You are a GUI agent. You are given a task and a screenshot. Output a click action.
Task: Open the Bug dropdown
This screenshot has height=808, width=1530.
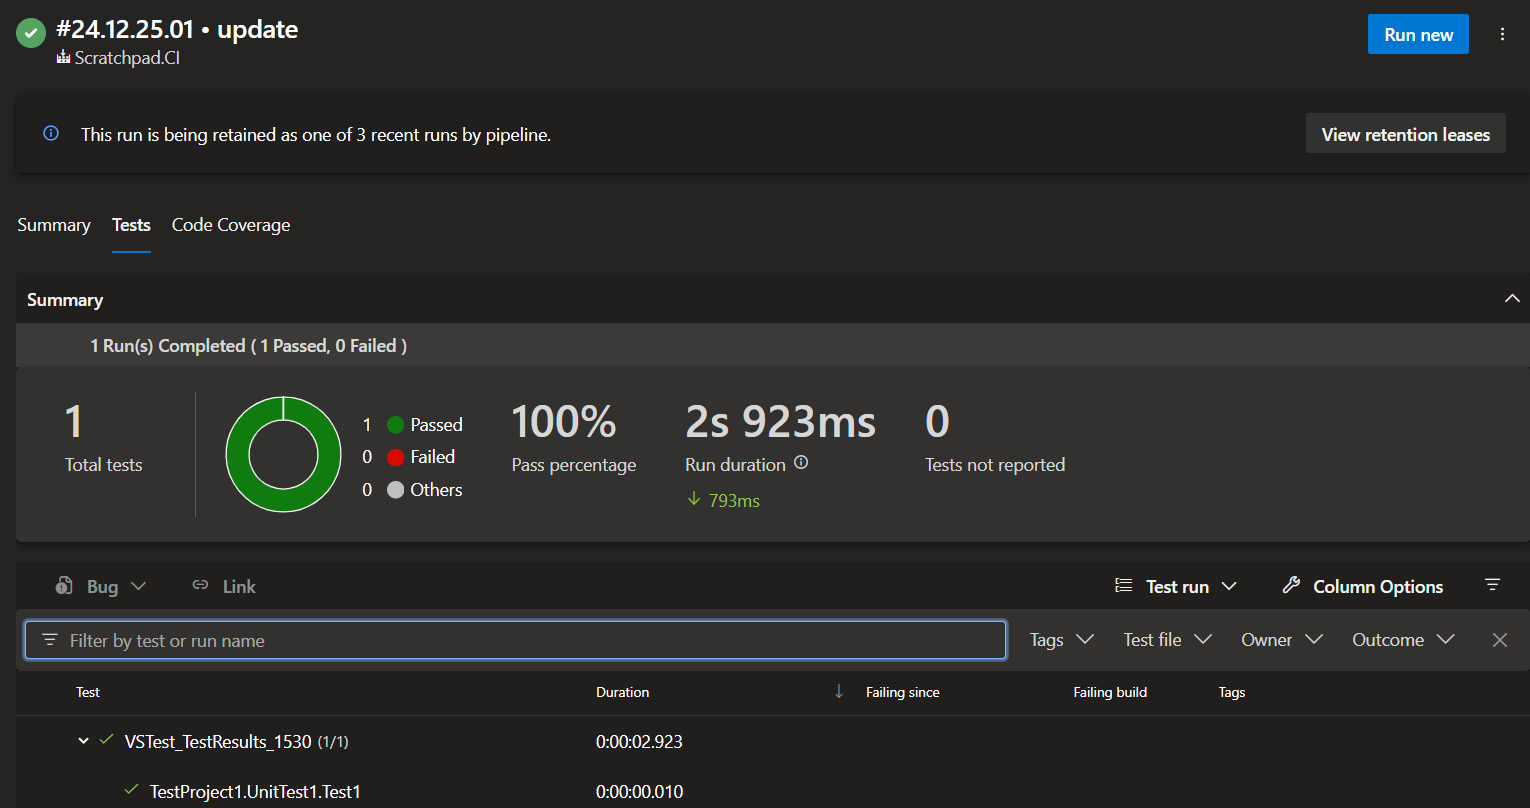[x=102, y=586]
